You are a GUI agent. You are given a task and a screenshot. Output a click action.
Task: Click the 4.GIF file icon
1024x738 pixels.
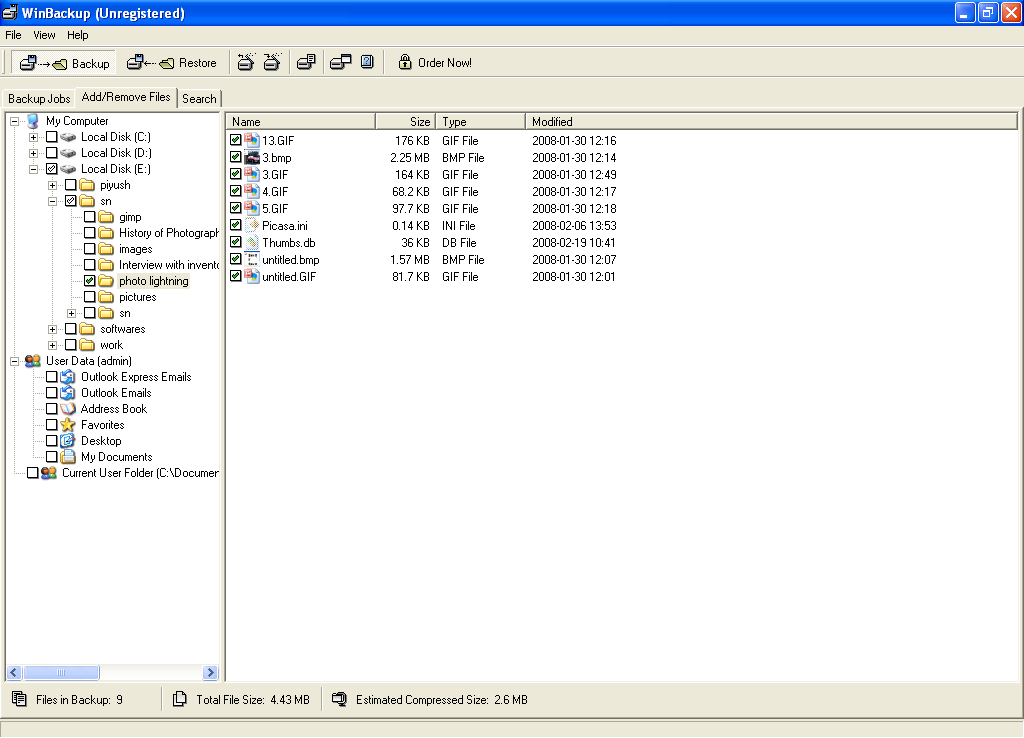[x=252, y=191]
